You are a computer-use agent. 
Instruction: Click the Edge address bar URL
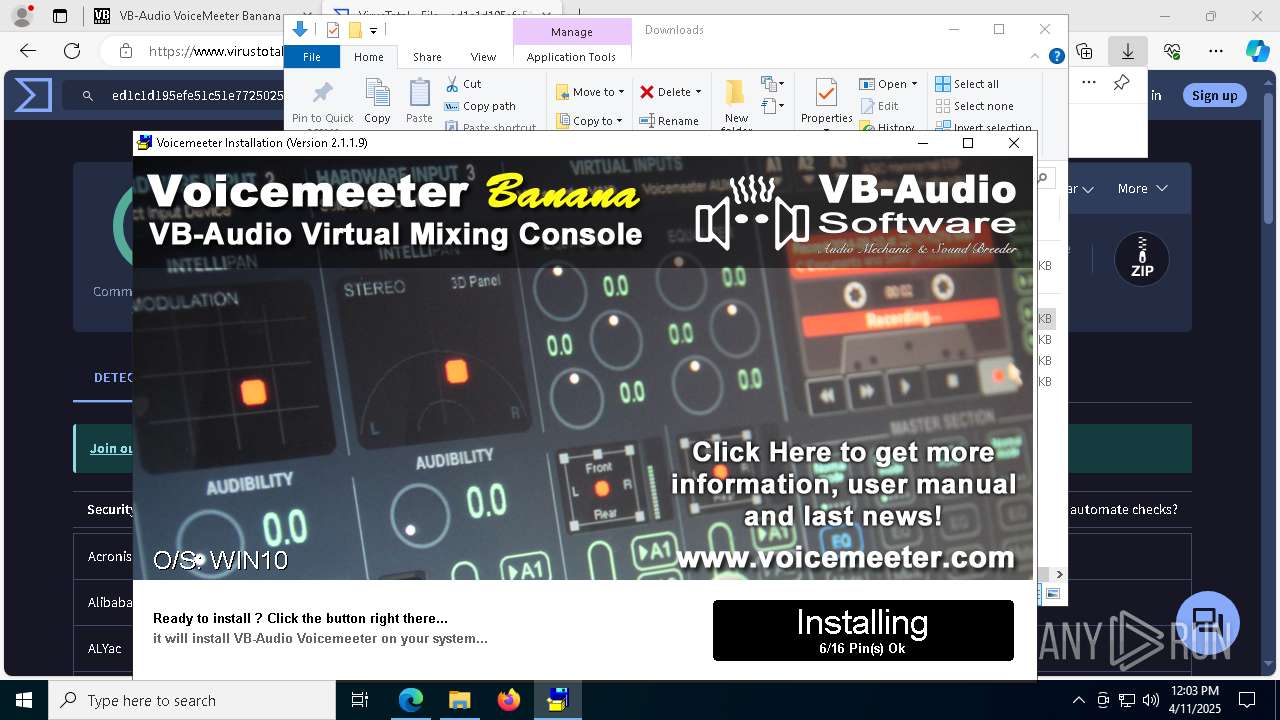(215, 51)
